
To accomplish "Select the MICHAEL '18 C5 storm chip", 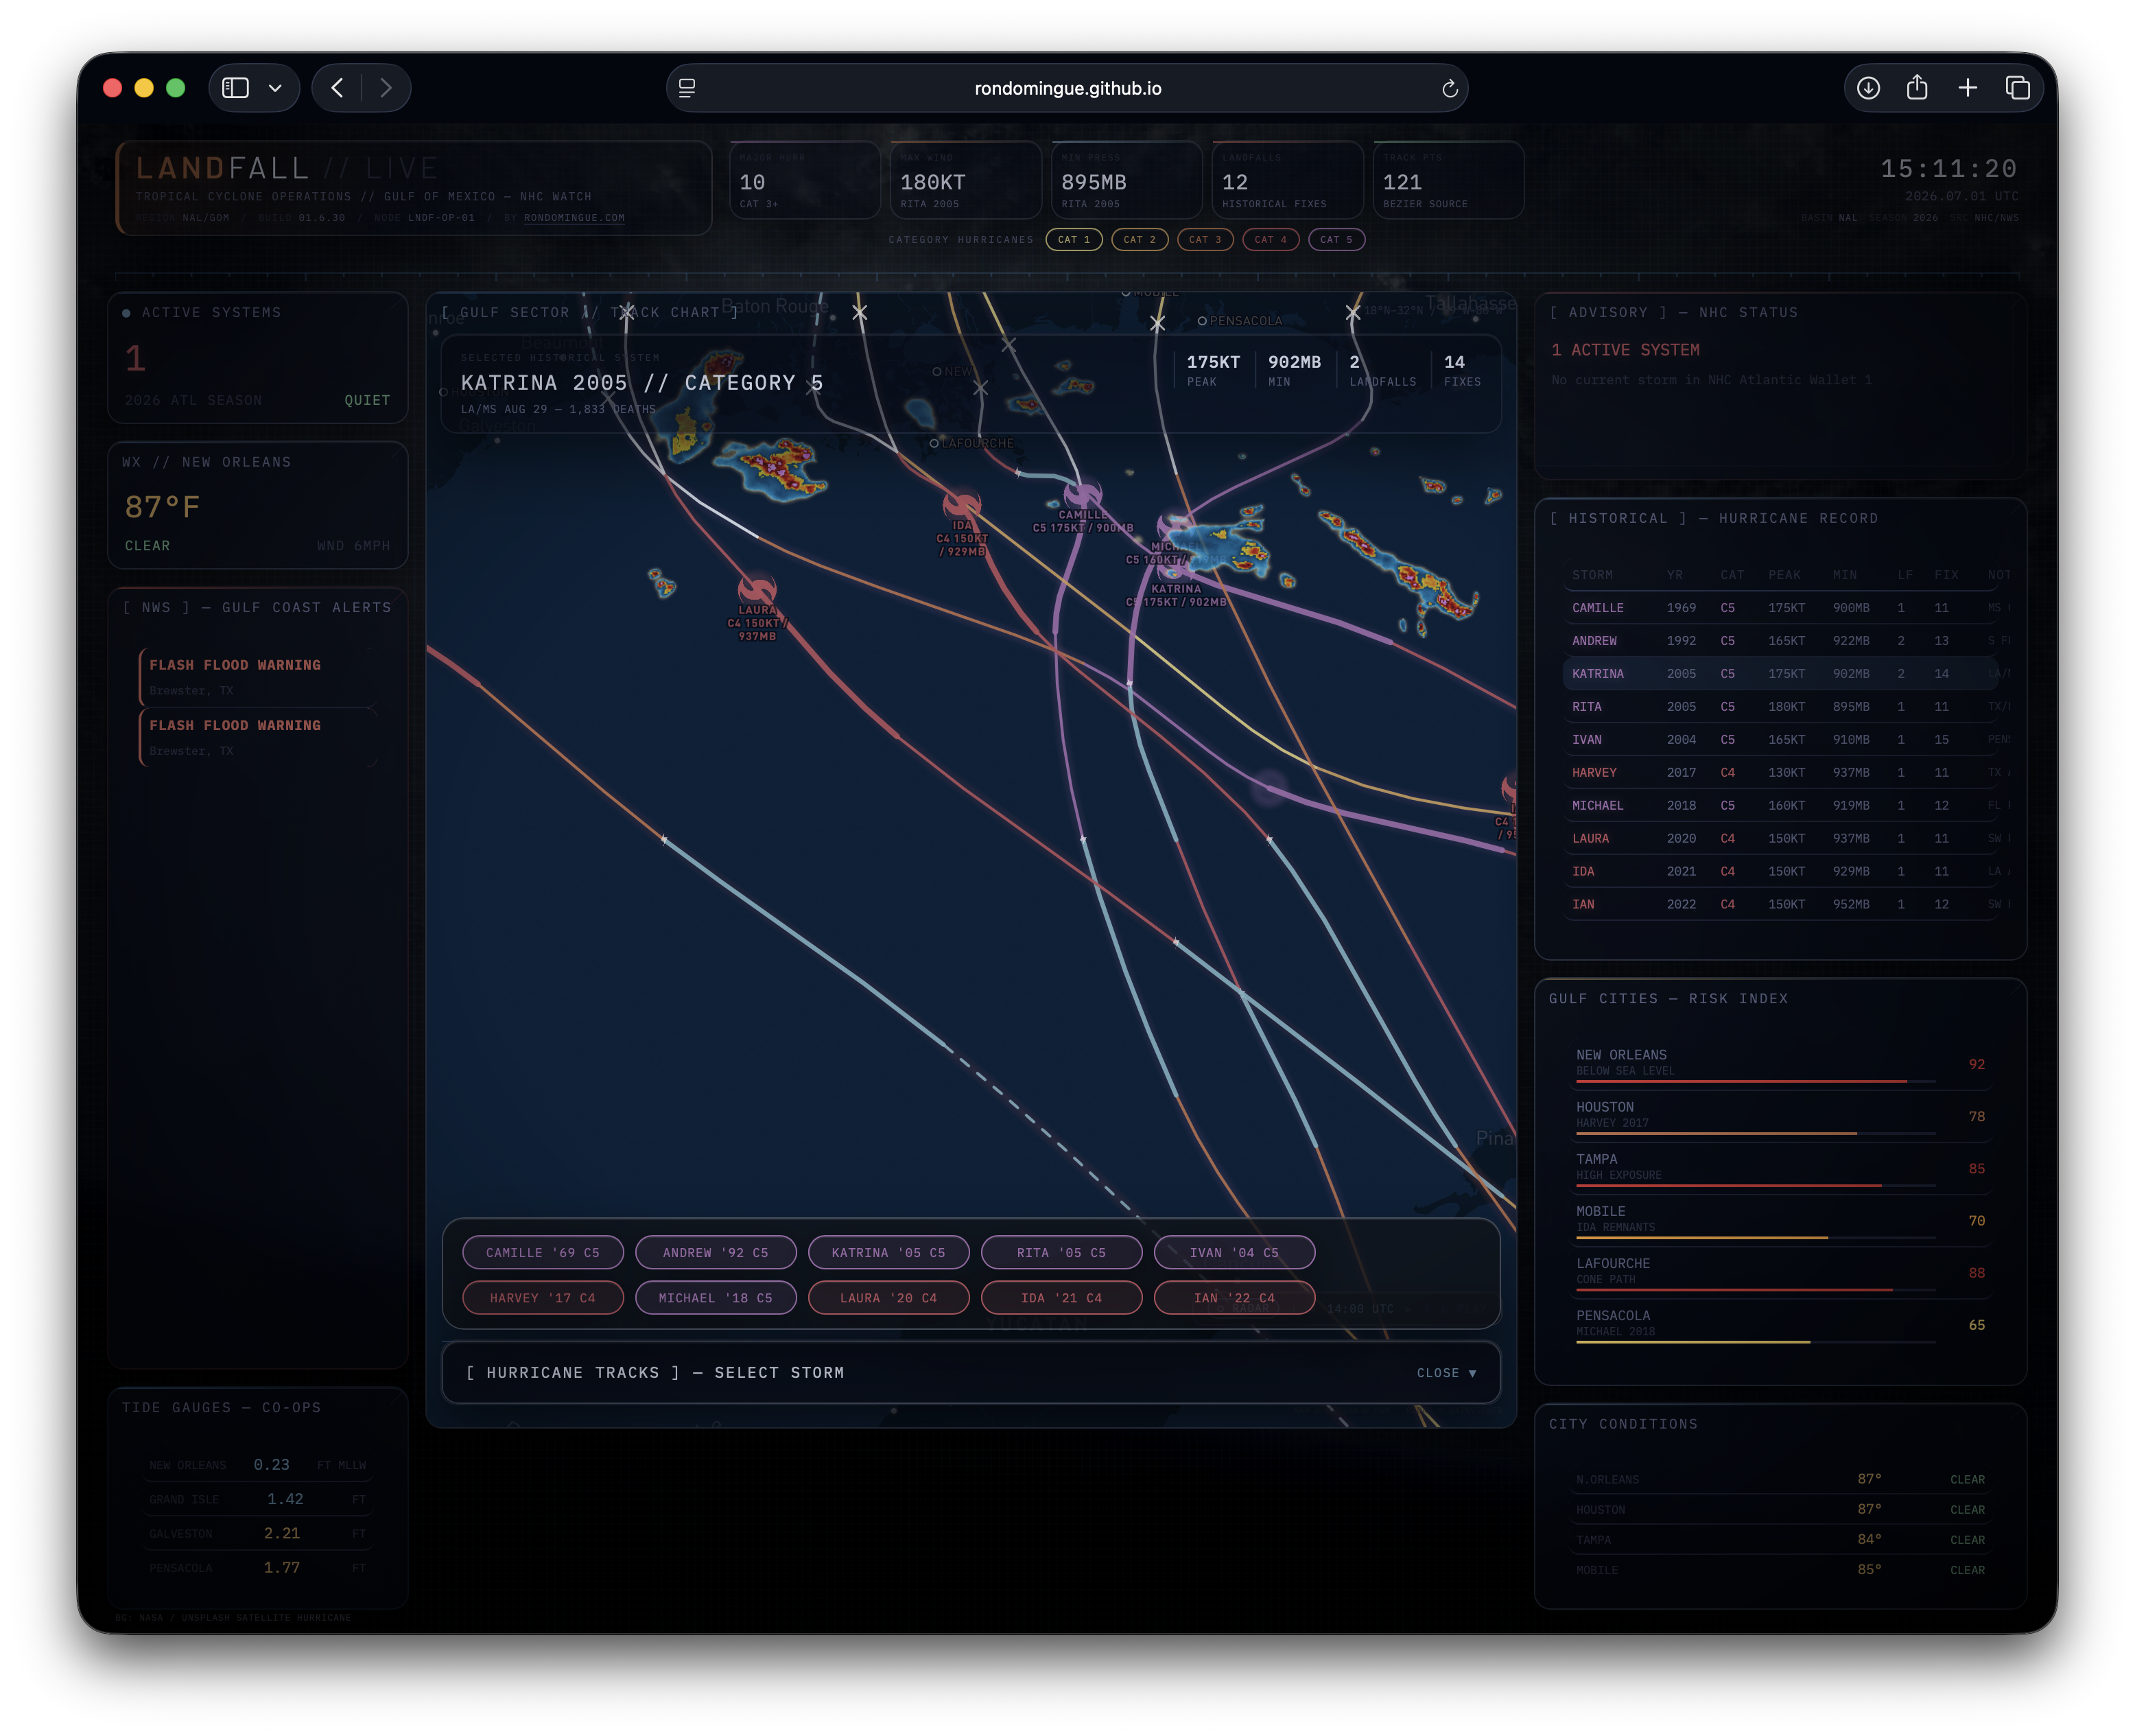I will pos(716,1298).
